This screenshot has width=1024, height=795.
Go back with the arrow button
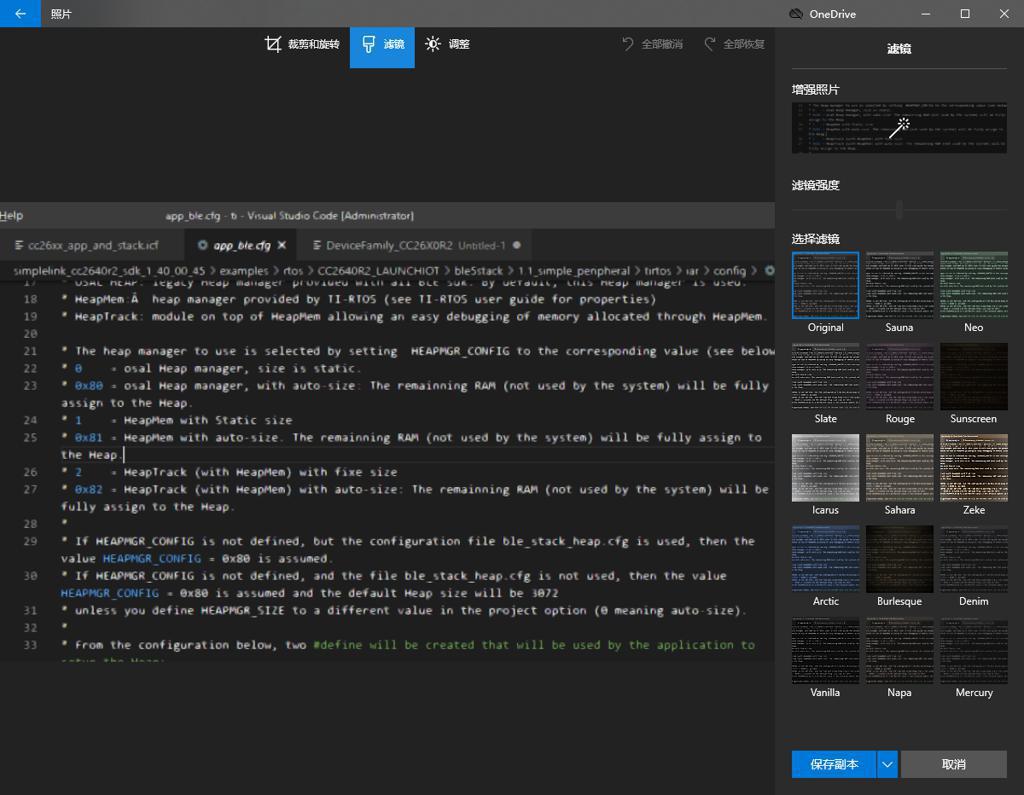coord(20,13)
